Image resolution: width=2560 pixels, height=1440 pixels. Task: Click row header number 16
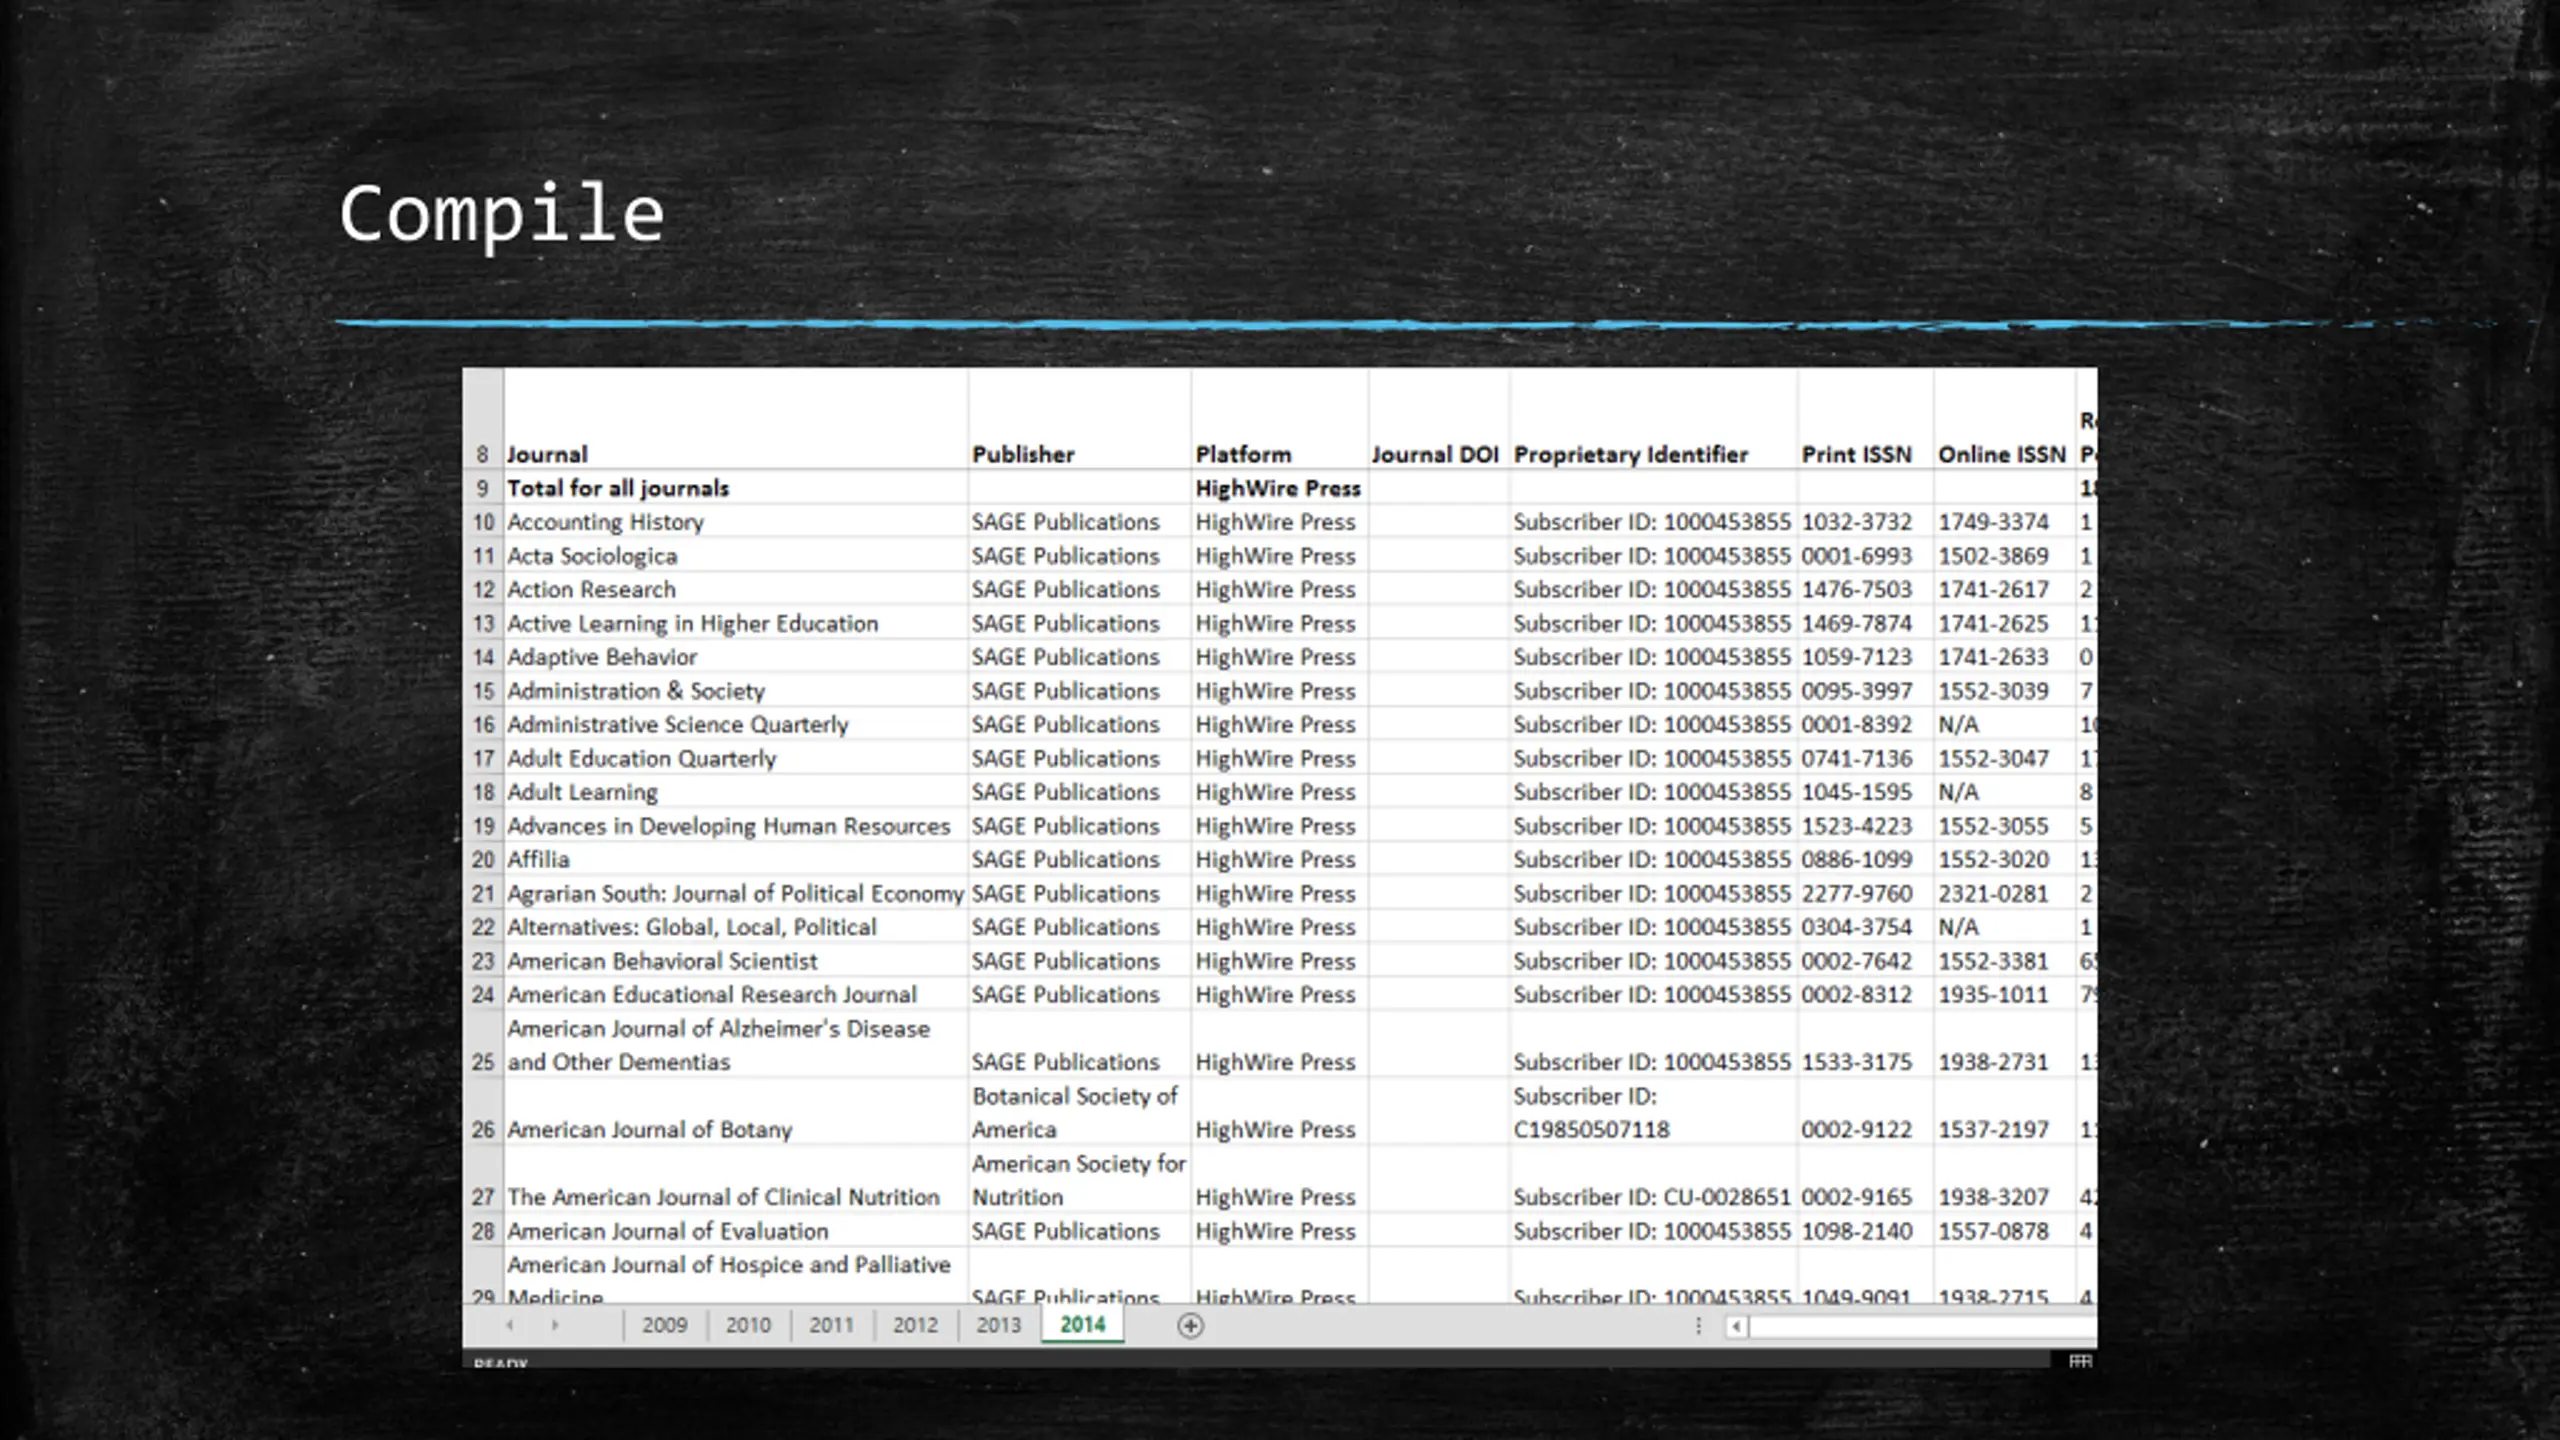point(483,725)
